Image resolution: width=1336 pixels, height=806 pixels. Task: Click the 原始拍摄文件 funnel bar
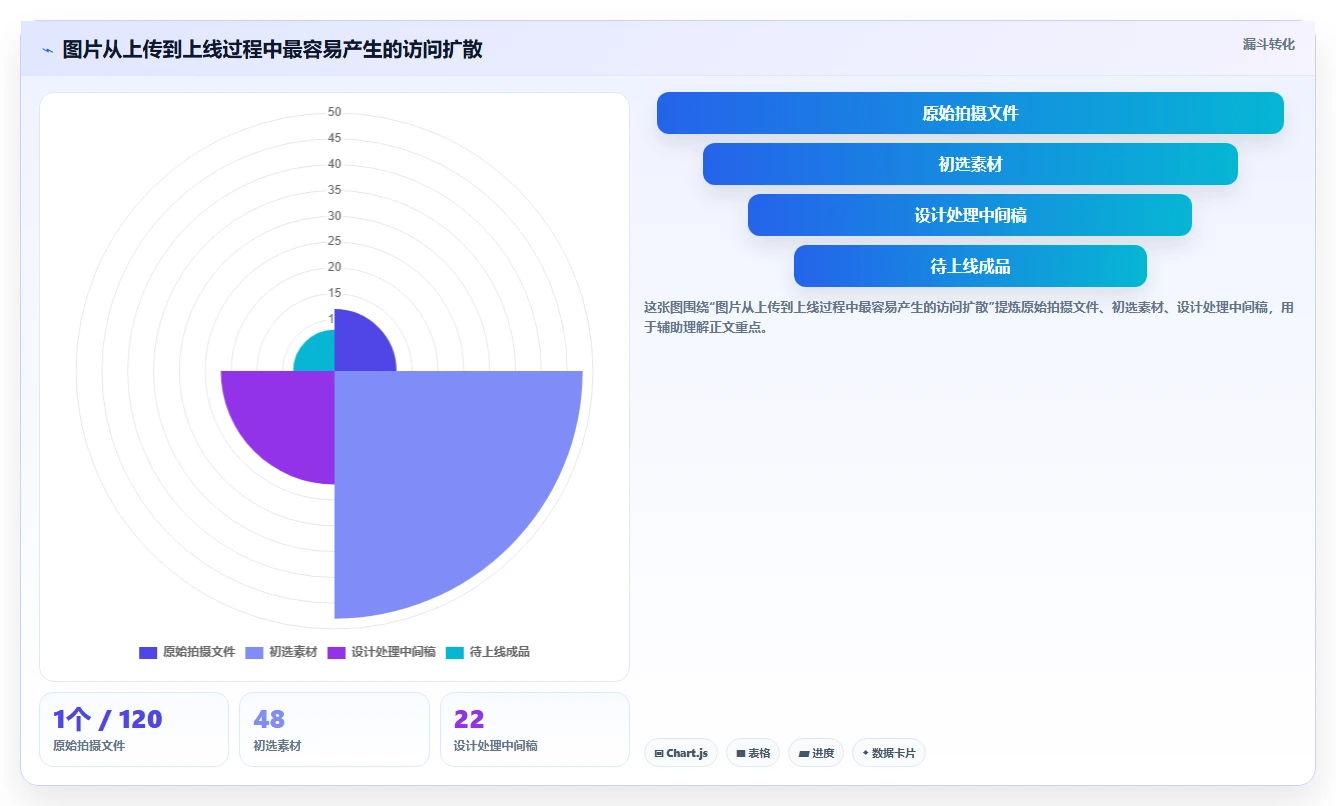pyautogui.click(x=970, y=113)
